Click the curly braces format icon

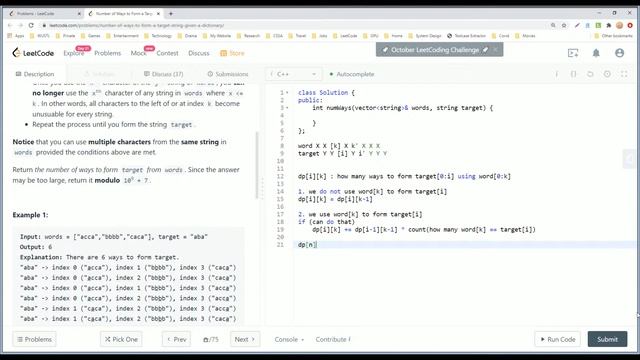coord(573,74)
